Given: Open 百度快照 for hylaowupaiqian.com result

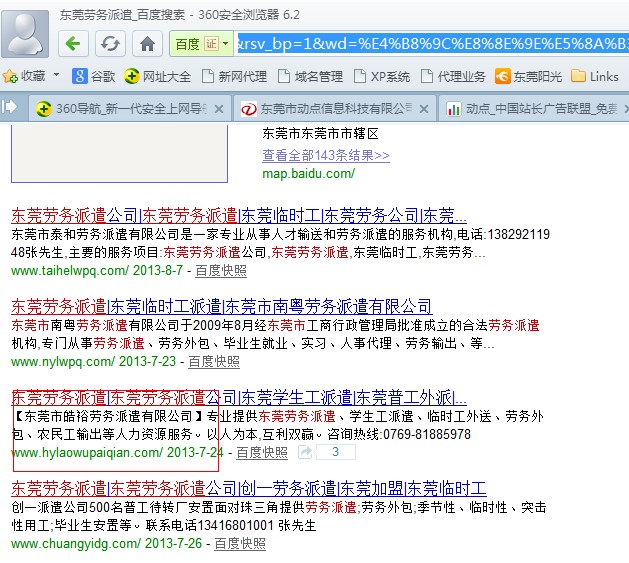Looking at the screenshot, I should pos(262,453).
